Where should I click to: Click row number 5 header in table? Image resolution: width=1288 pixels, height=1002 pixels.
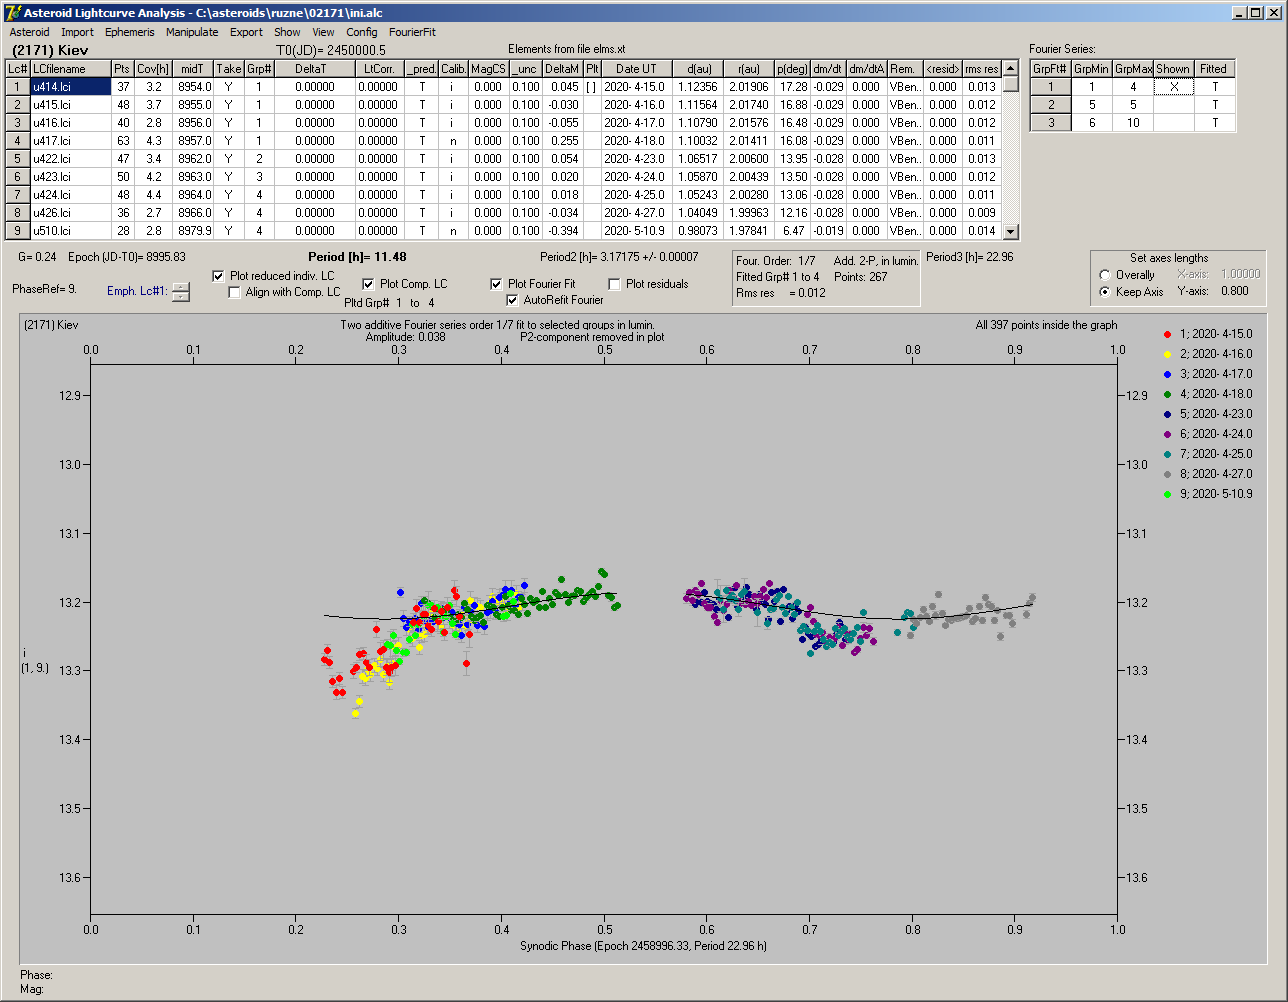click(18, 159)
